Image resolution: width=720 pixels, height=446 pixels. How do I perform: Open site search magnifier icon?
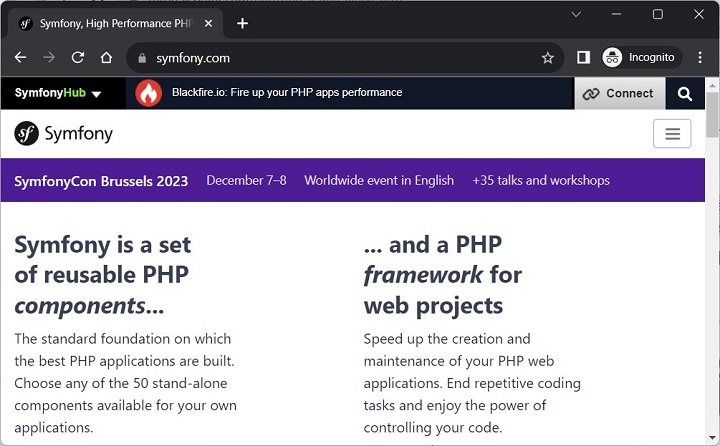click(x=685, y=93)
